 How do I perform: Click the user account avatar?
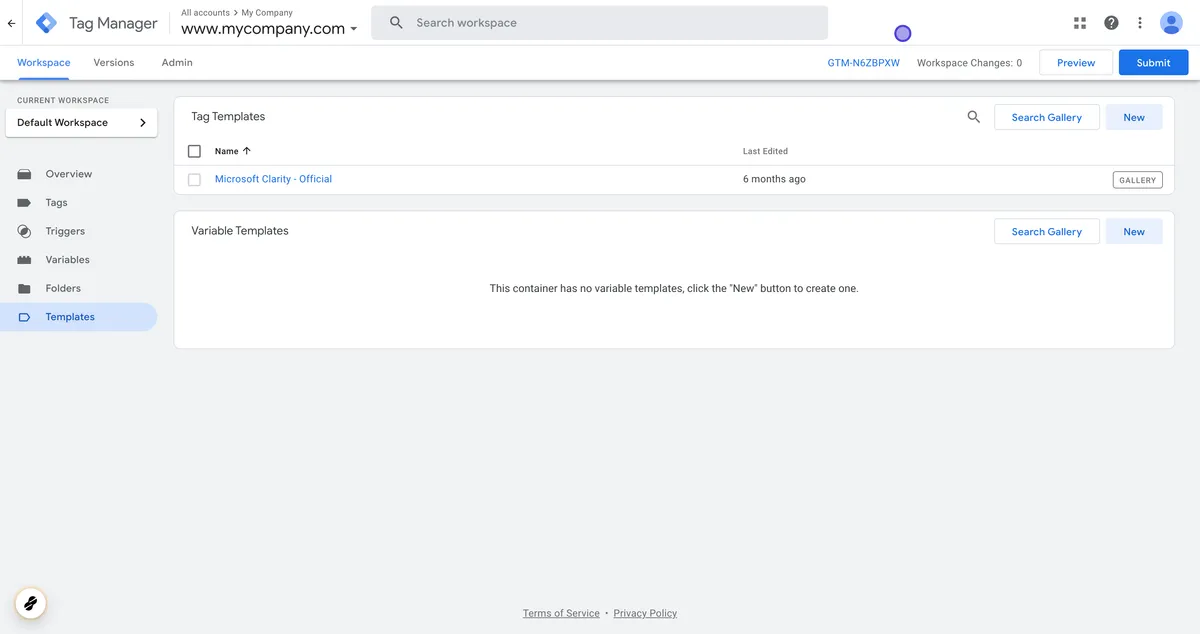point(1171,23)
